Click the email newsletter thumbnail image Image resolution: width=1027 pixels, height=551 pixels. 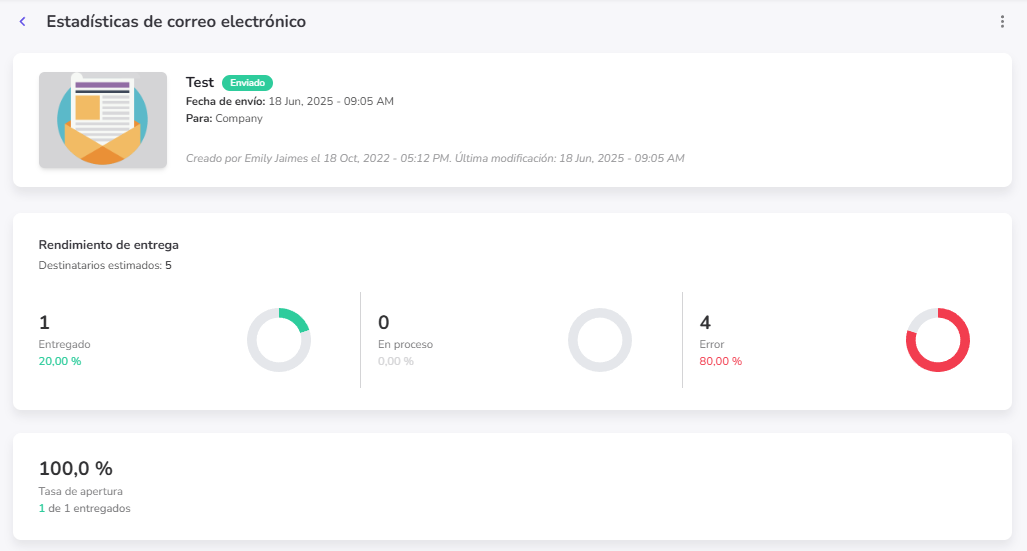click(x=103, y=120)
